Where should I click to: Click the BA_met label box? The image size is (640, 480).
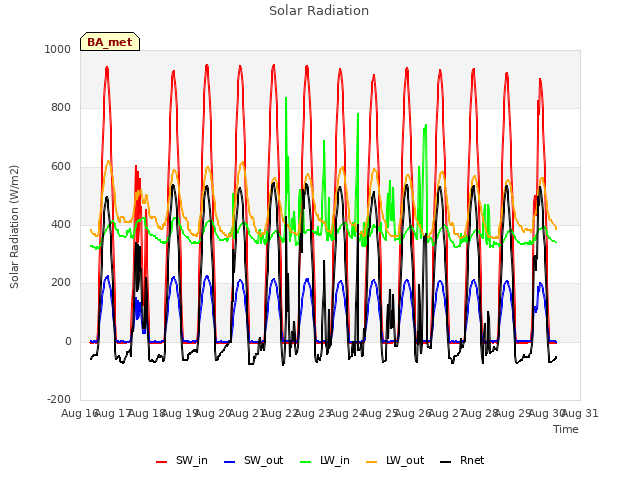coord(110,42)
